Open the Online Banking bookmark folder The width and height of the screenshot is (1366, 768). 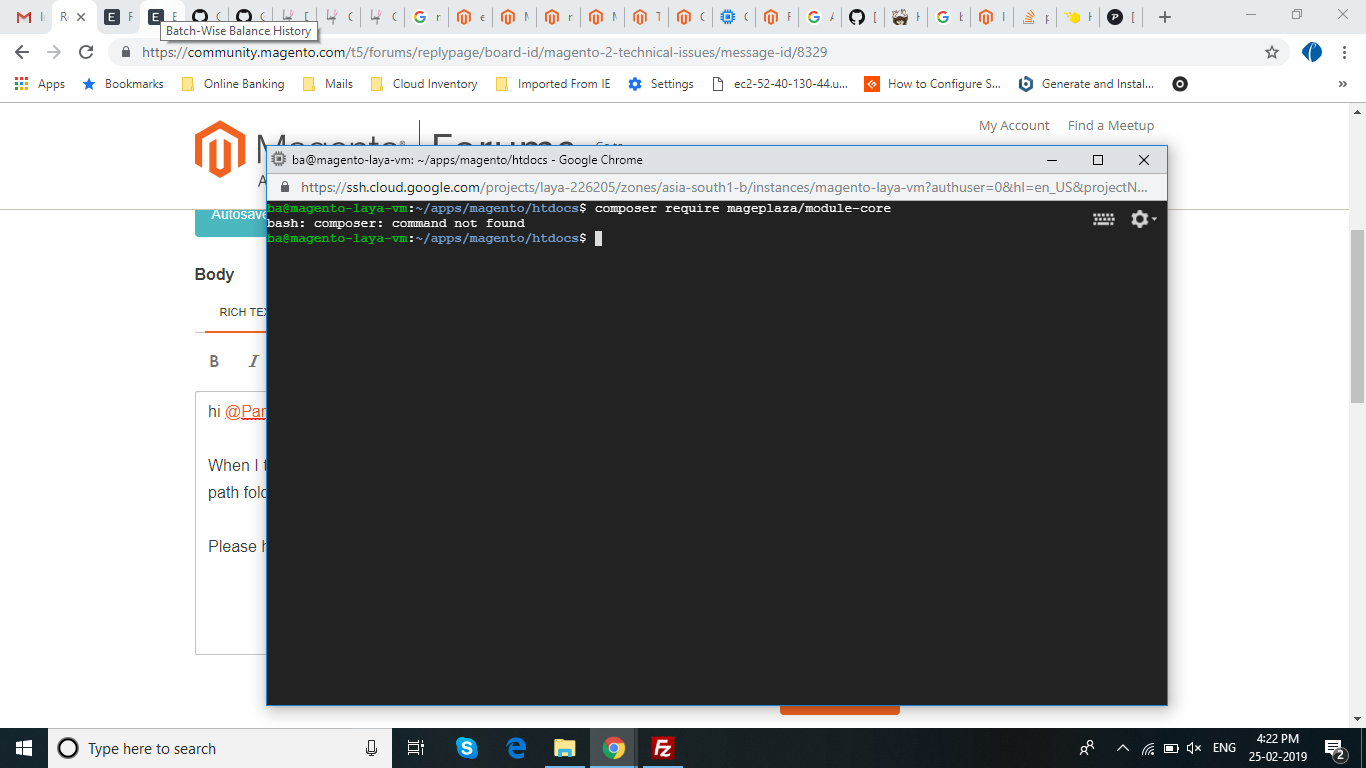point(233,84)
